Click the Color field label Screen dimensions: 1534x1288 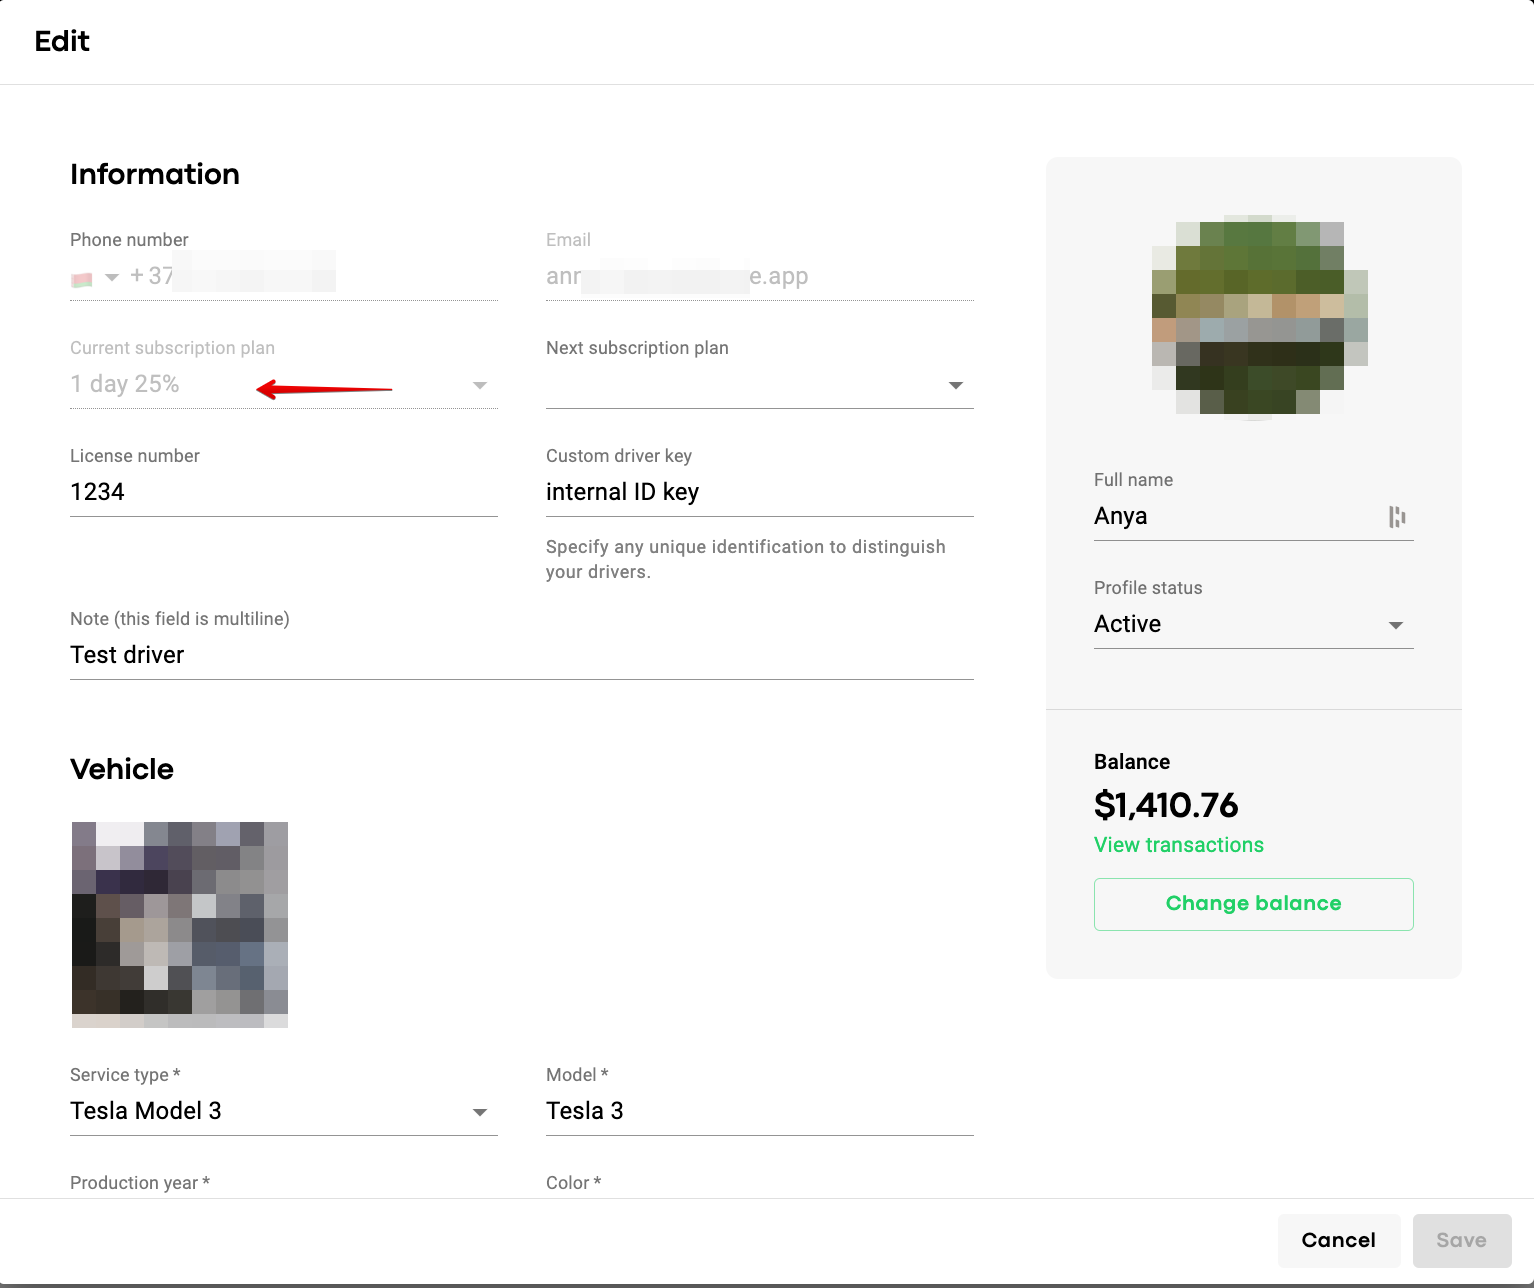click(x=574, y=1183)
